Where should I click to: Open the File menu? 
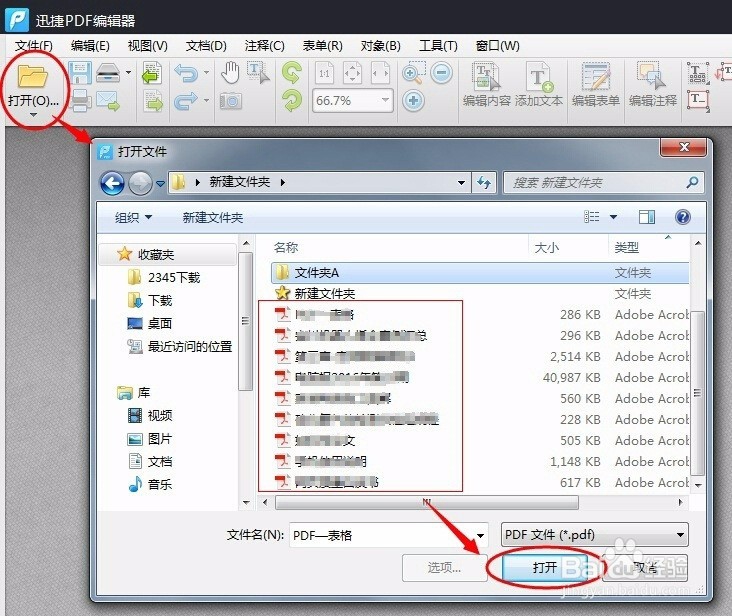pos(33,46)
